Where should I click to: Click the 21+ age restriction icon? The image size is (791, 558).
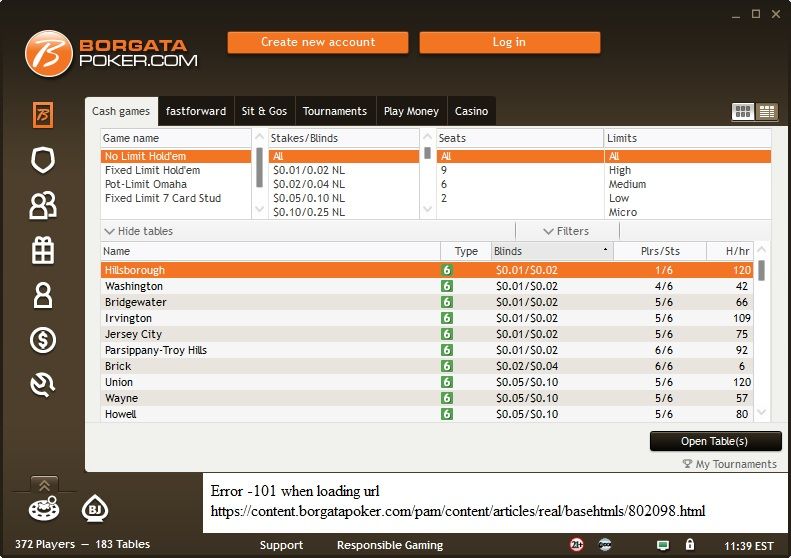(x=577, y=545)
